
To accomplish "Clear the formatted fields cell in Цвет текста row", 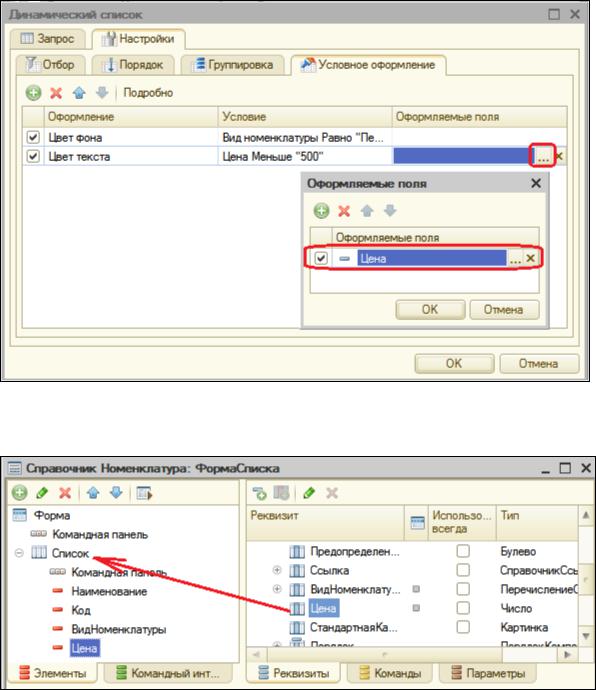I will 559,156.
